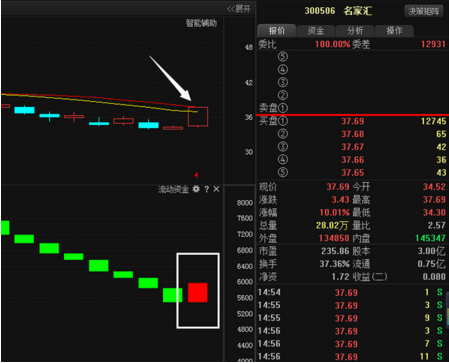The image size is (449, 363).
Task: Expand the panel with the 展开 arrows
Action: point(239,9)
